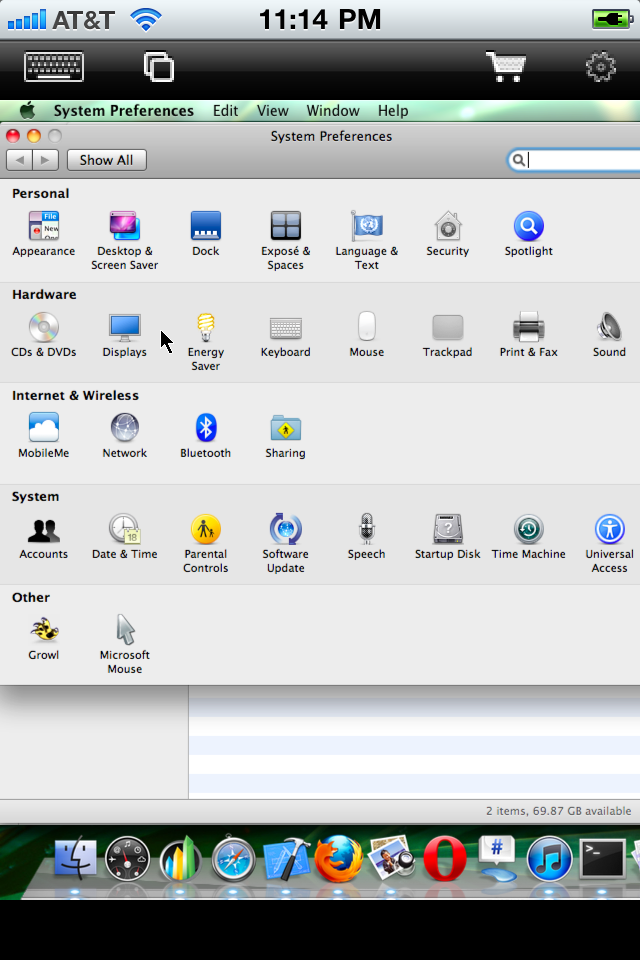Open the Security preference pane
Image resolution: width=640 pixels, height=960 pixels.
[x=448, y=234]
